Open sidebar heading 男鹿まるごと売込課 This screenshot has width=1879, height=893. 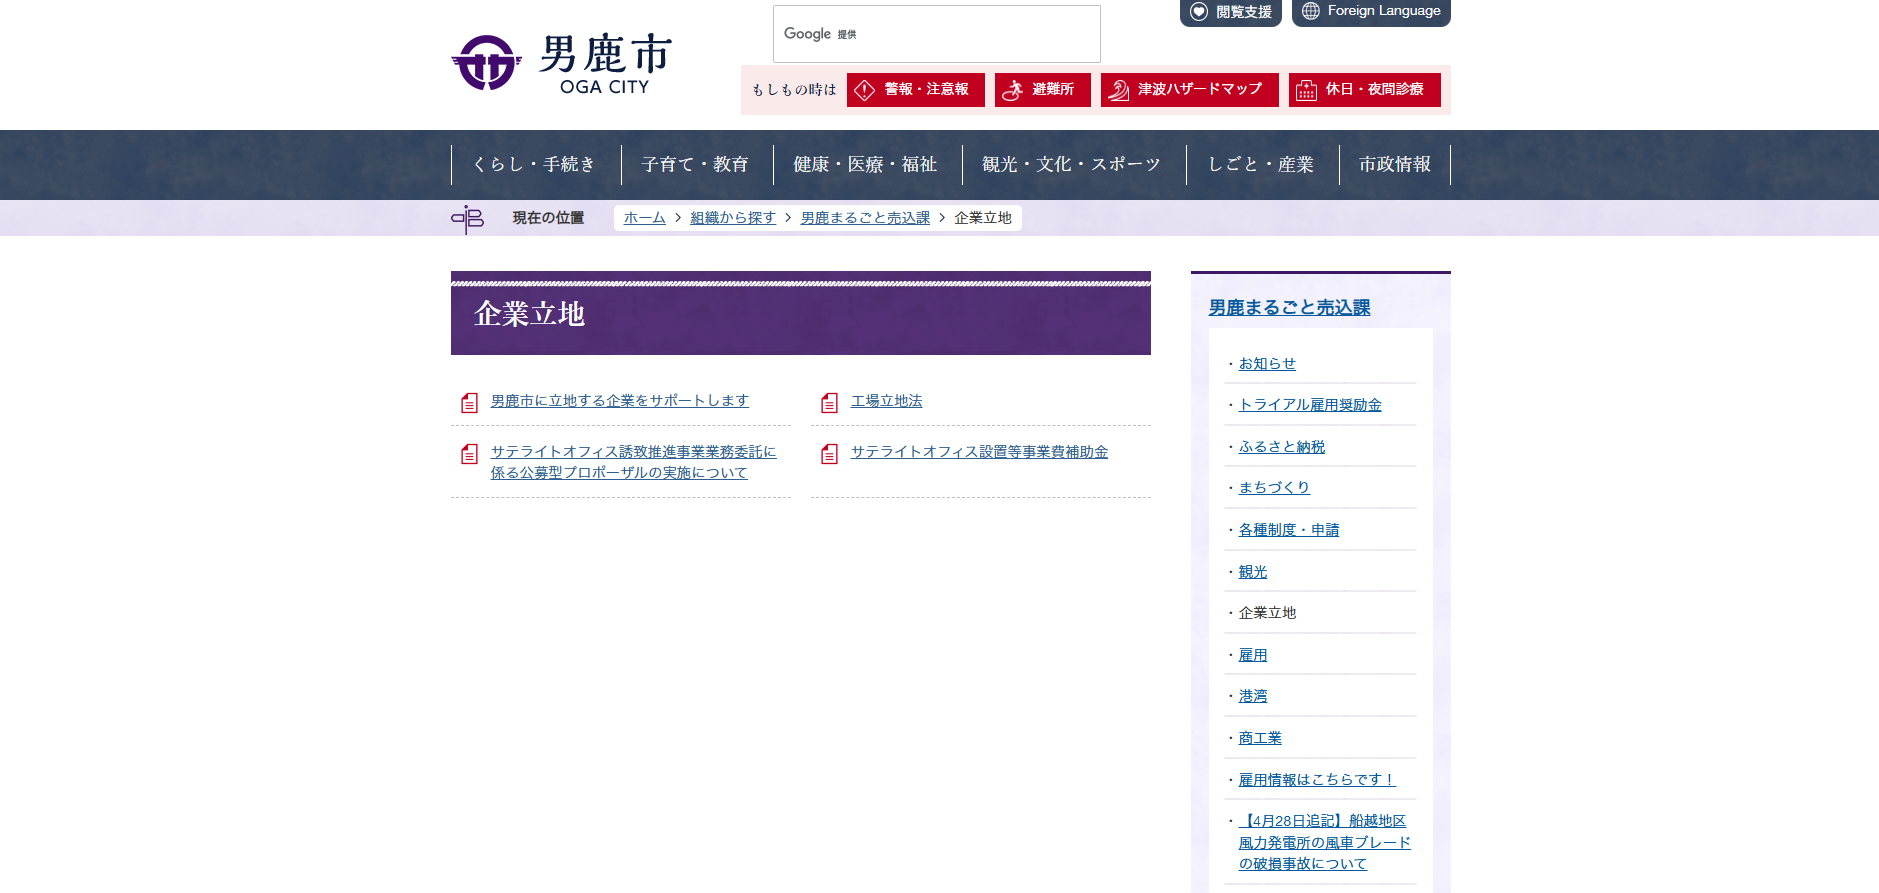(1289, 308)
